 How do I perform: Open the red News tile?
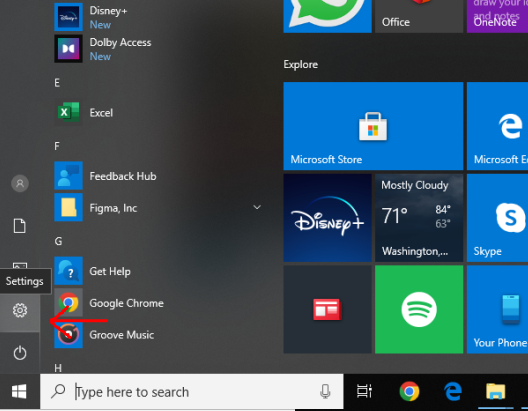click(327, 309)
